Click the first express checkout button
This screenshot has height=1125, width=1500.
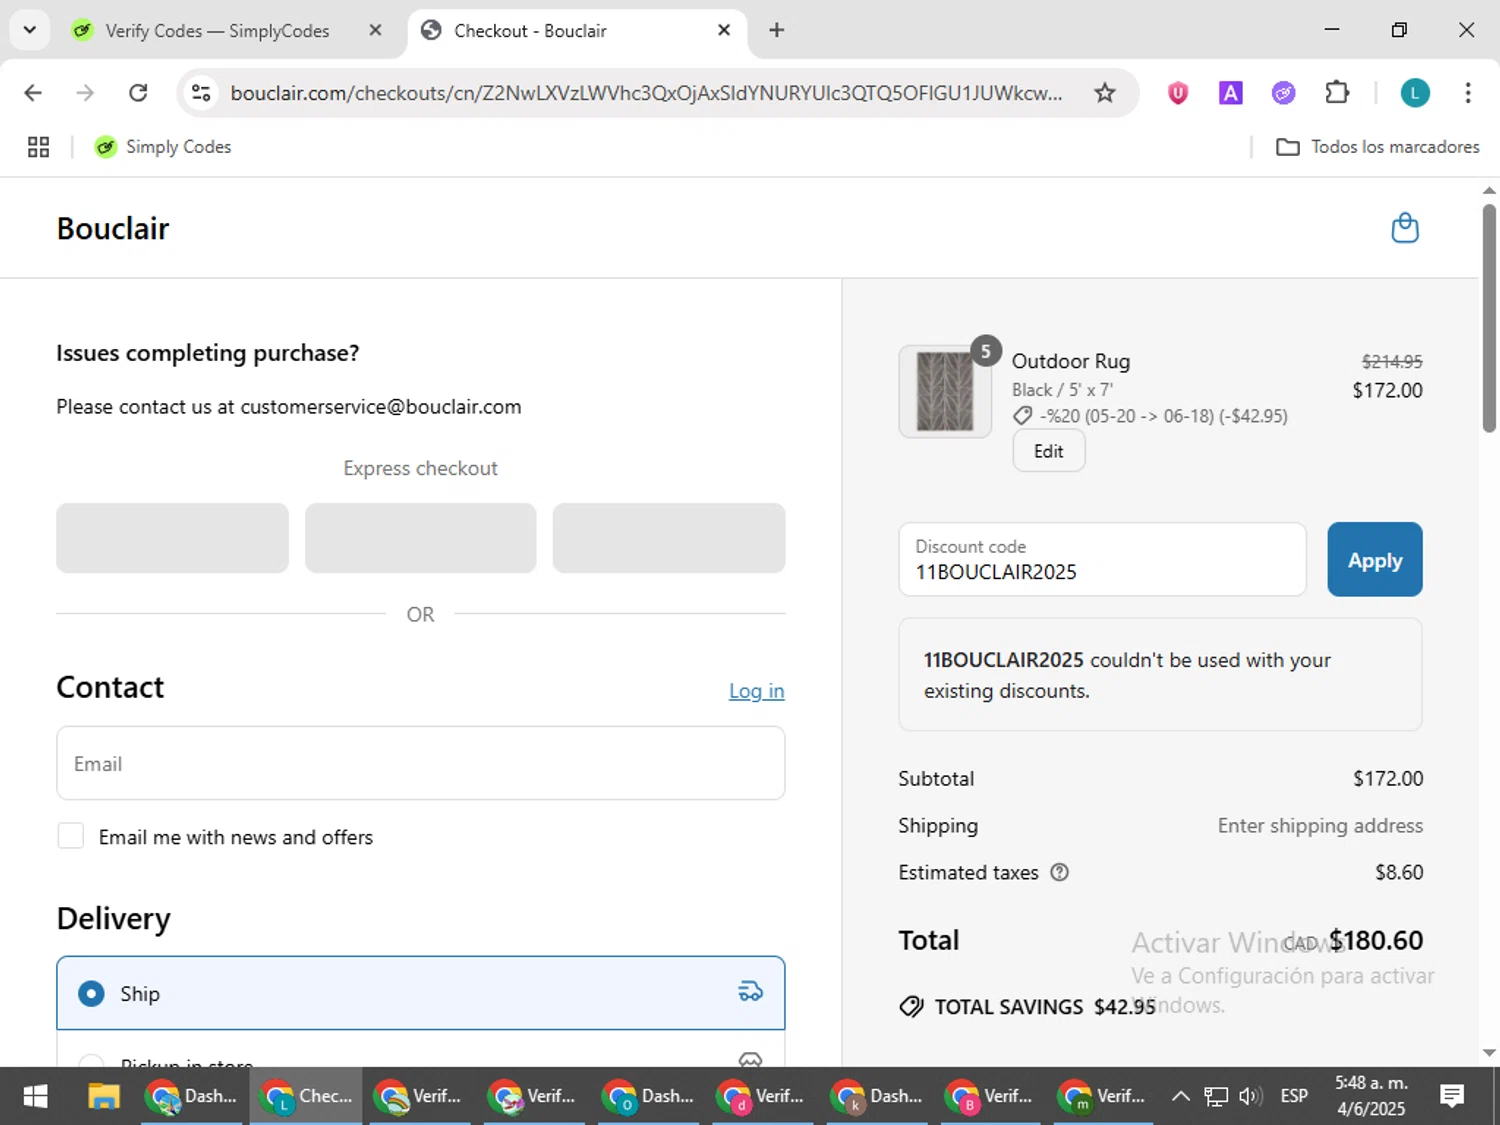click(x=172, y=538)
